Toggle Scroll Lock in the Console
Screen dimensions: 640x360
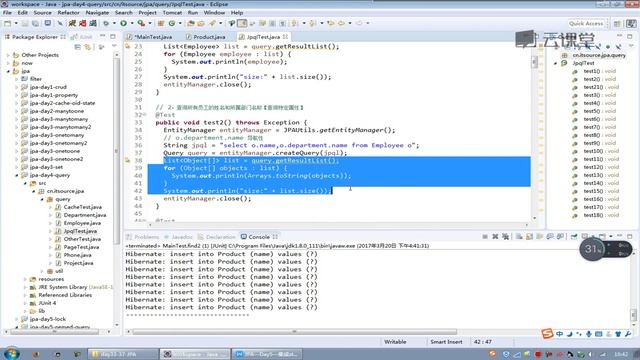[529, 236]
